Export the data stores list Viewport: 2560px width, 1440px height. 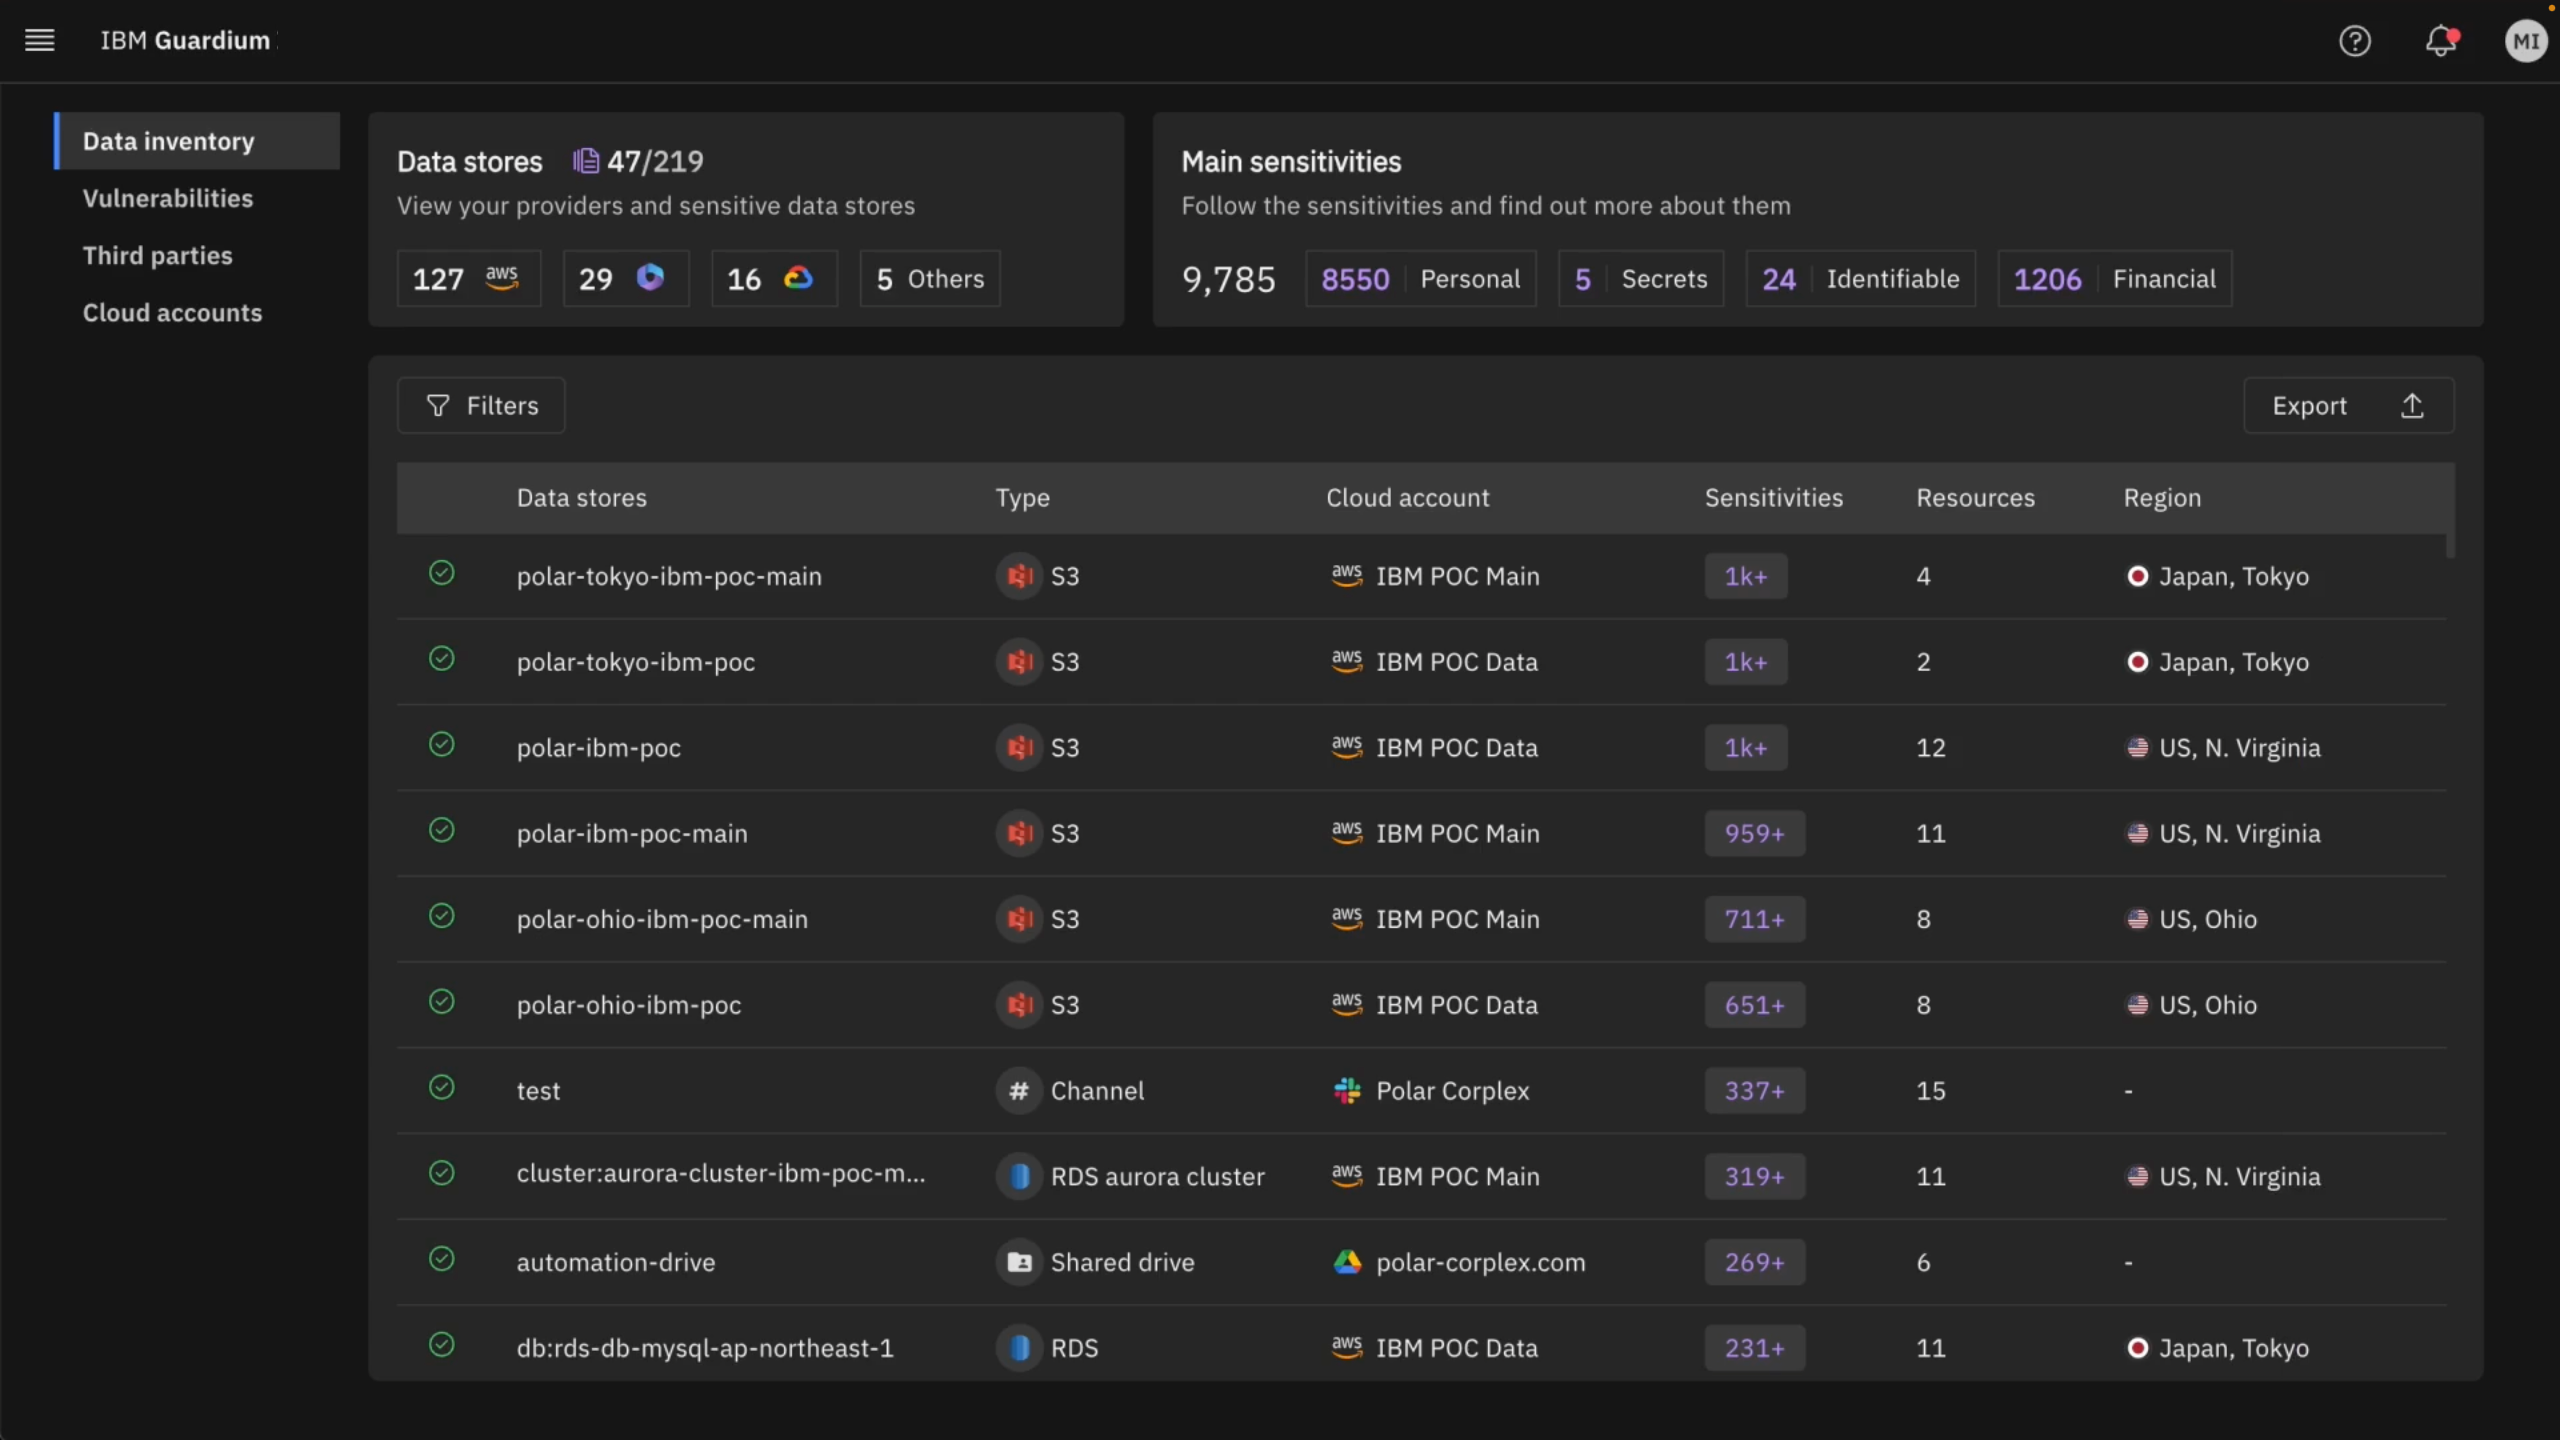click(x=2347, y=405)
